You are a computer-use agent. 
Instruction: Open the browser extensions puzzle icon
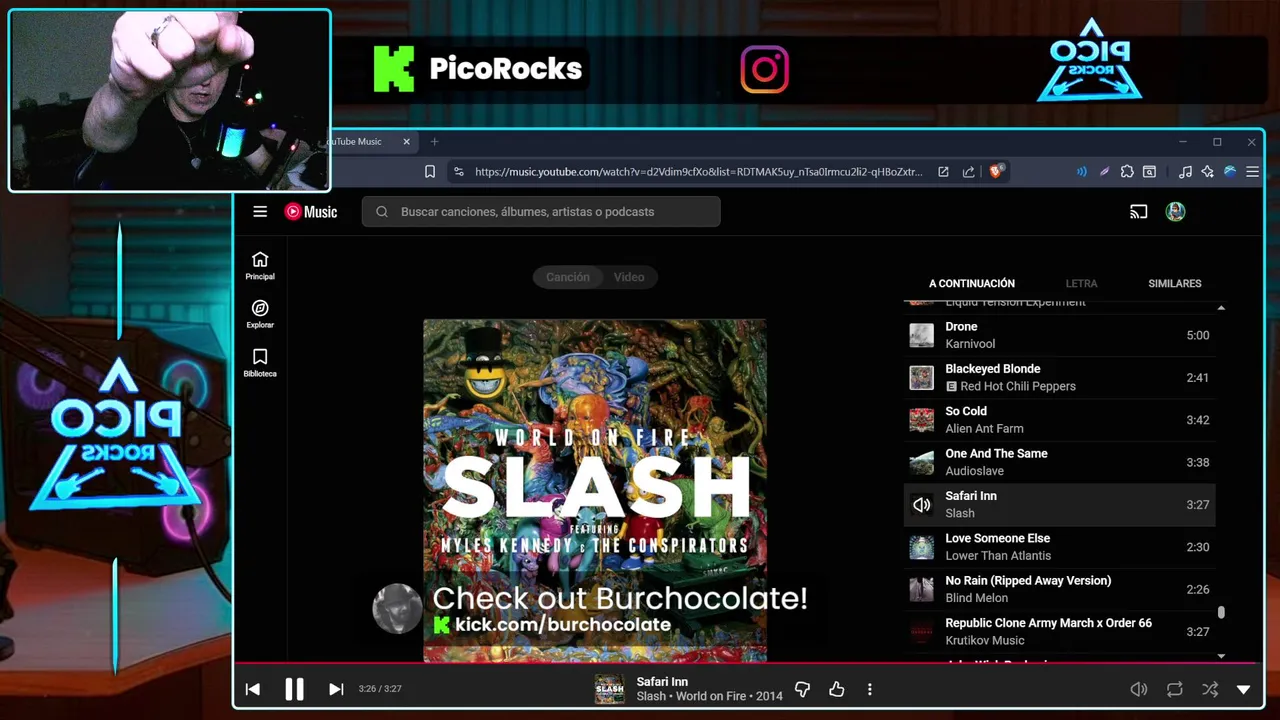click(1127, 172)
